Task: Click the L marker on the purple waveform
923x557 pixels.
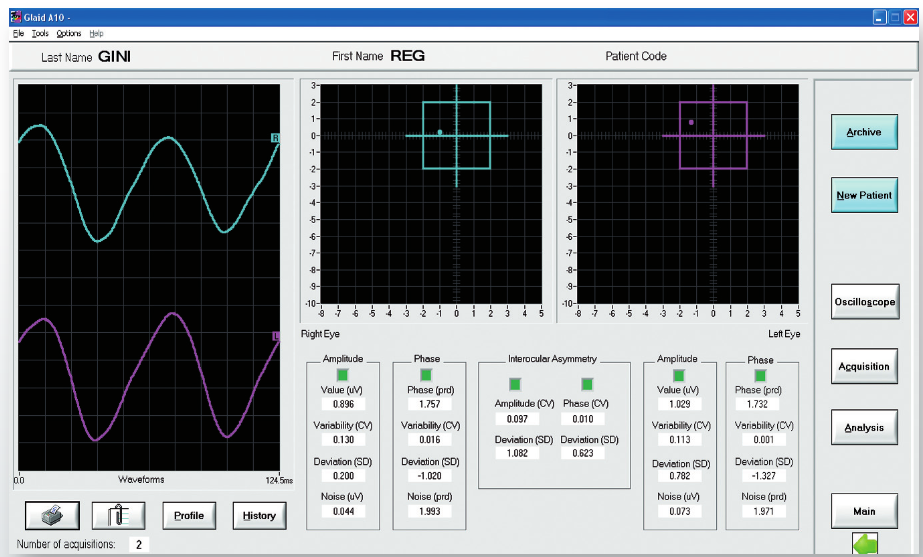Action: 275,336
